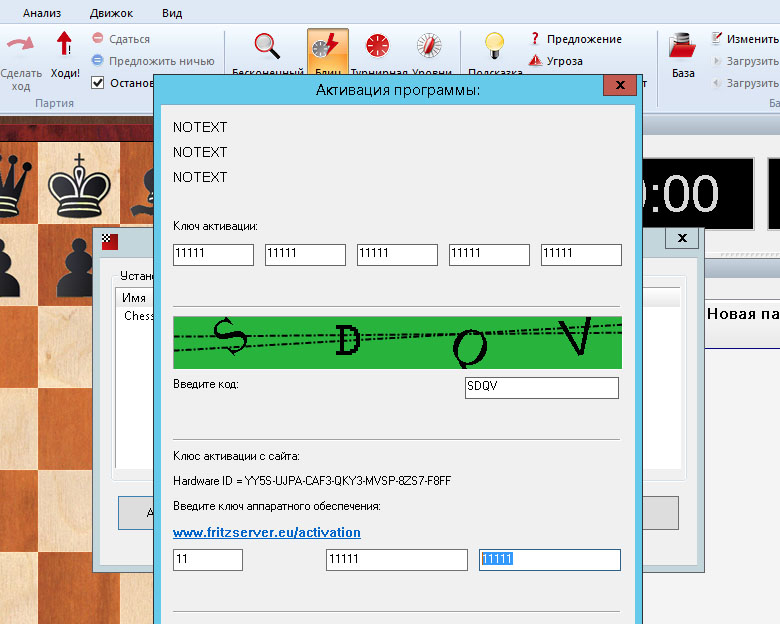
Task: Click the chess clock display
Action: (x=697, y=194)
